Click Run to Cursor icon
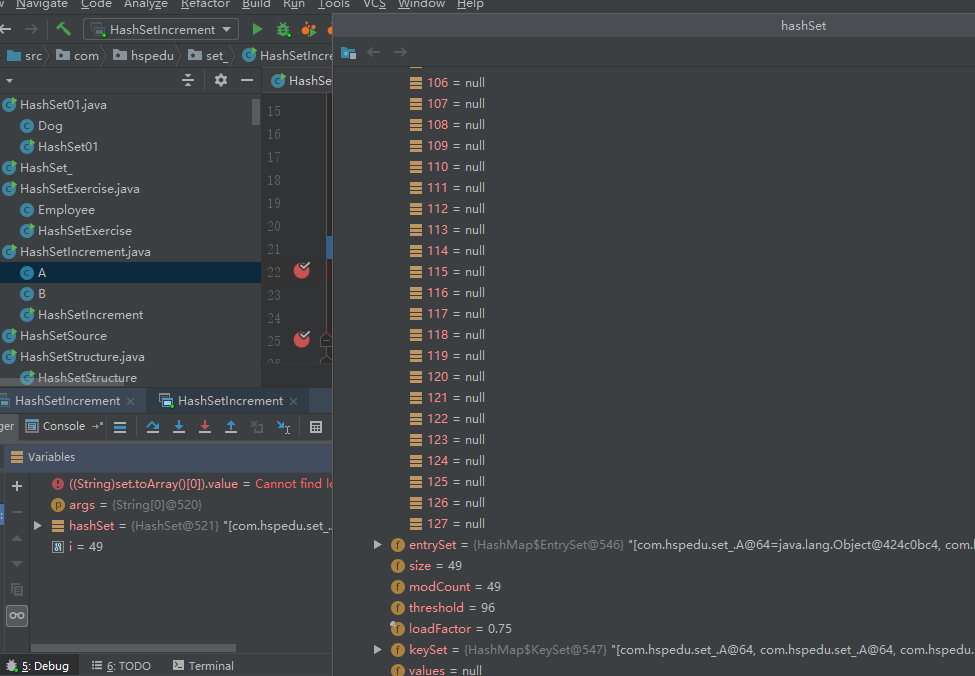Screen dimensions: 975x676 tap(284, 427)
